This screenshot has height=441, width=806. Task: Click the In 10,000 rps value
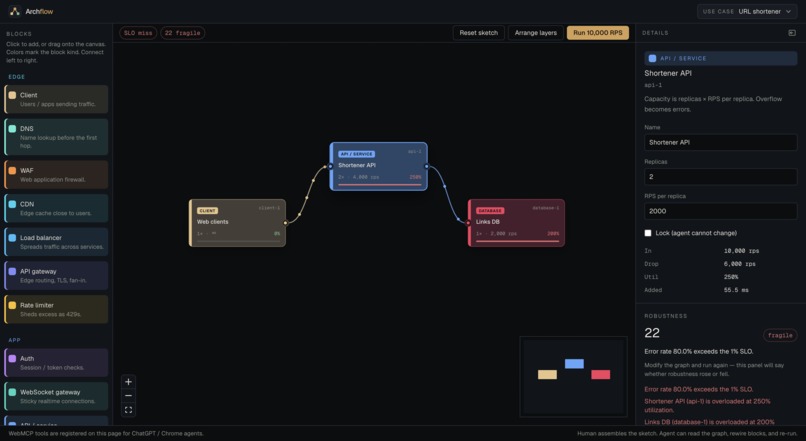741,251
